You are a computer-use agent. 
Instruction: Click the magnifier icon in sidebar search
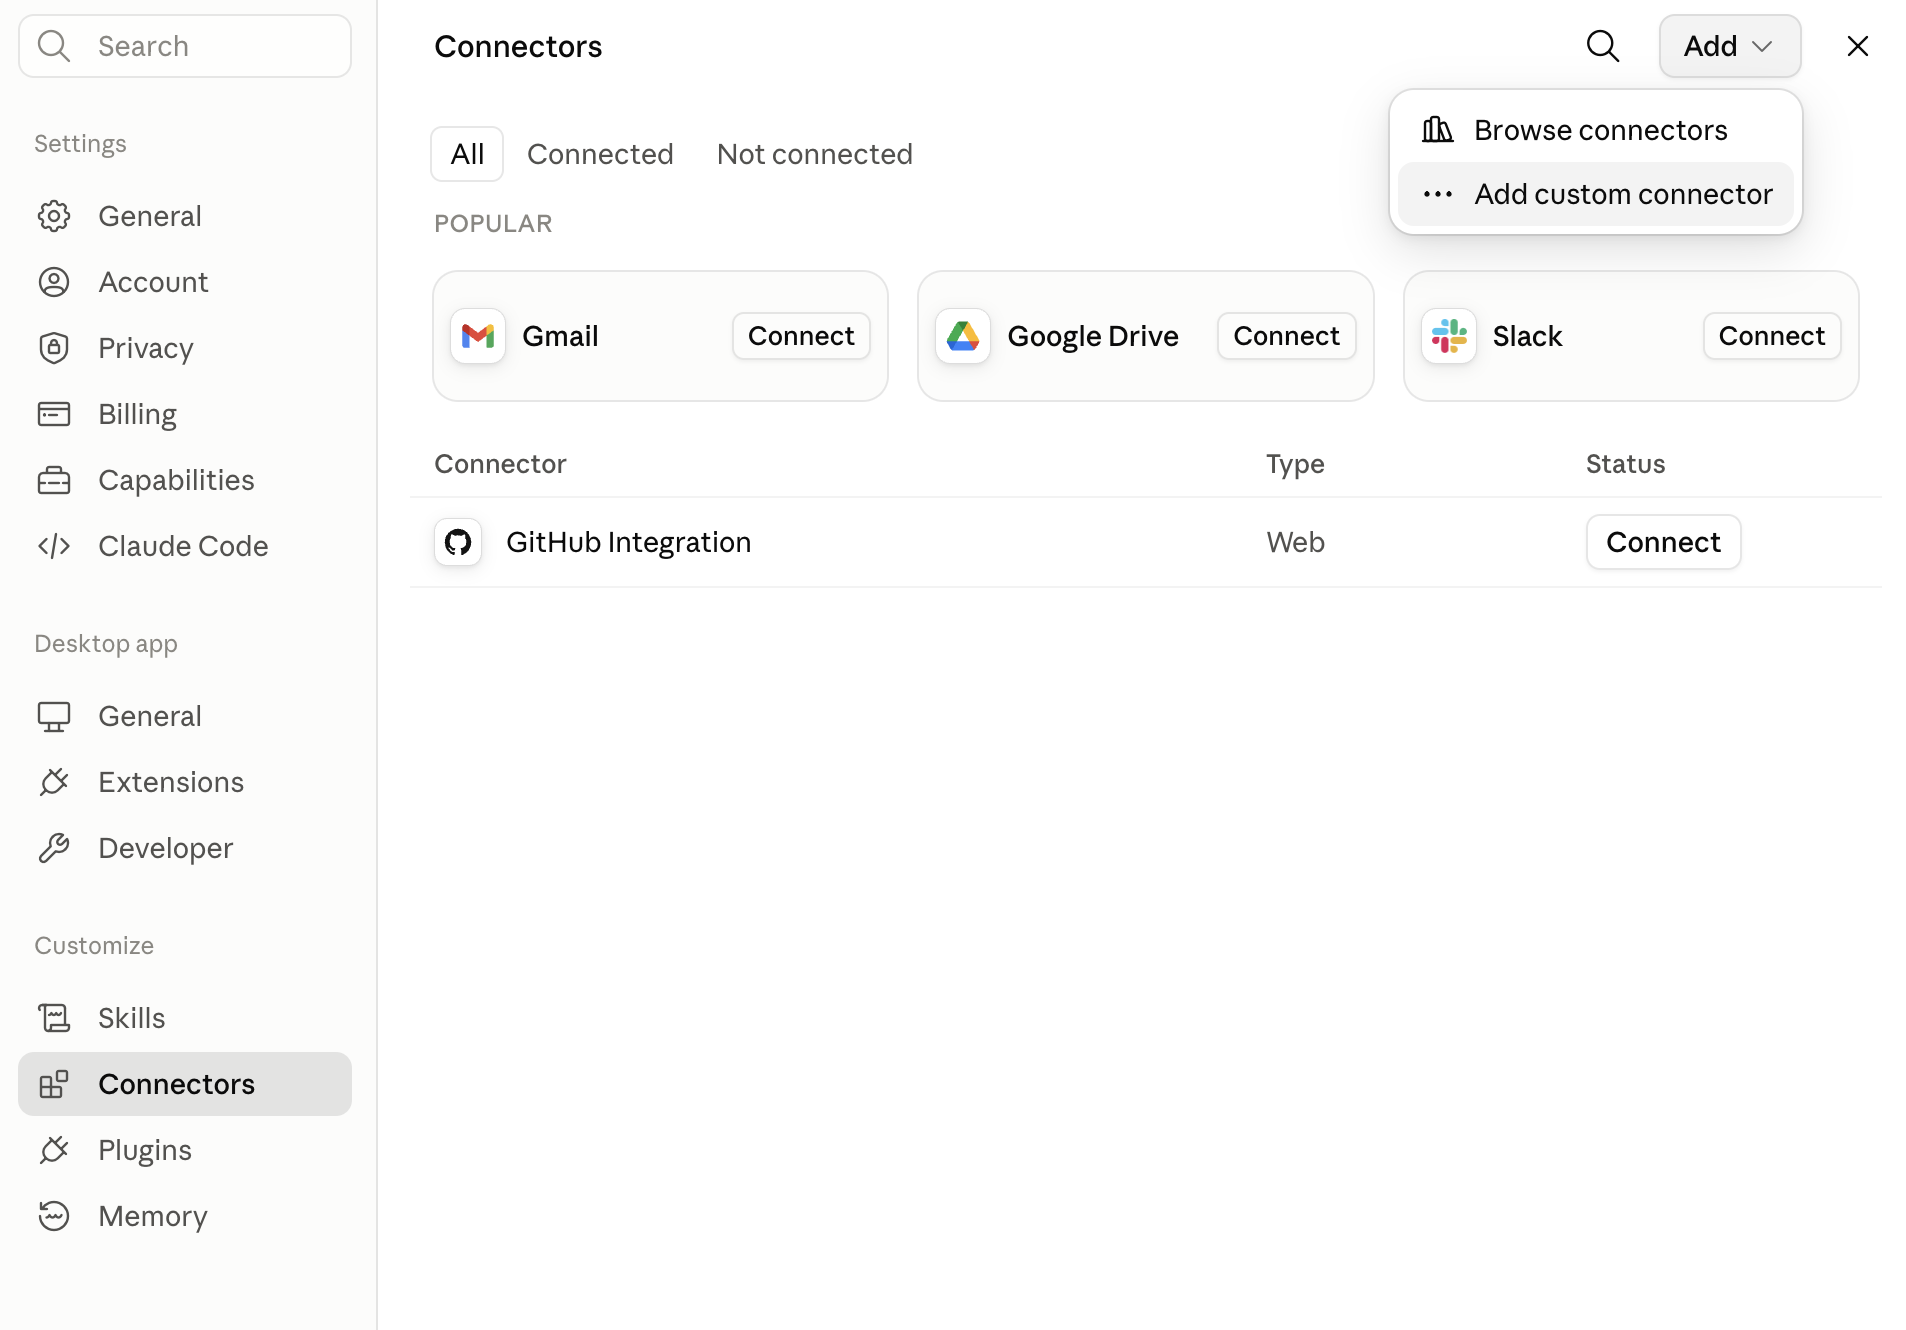point(54,46)
